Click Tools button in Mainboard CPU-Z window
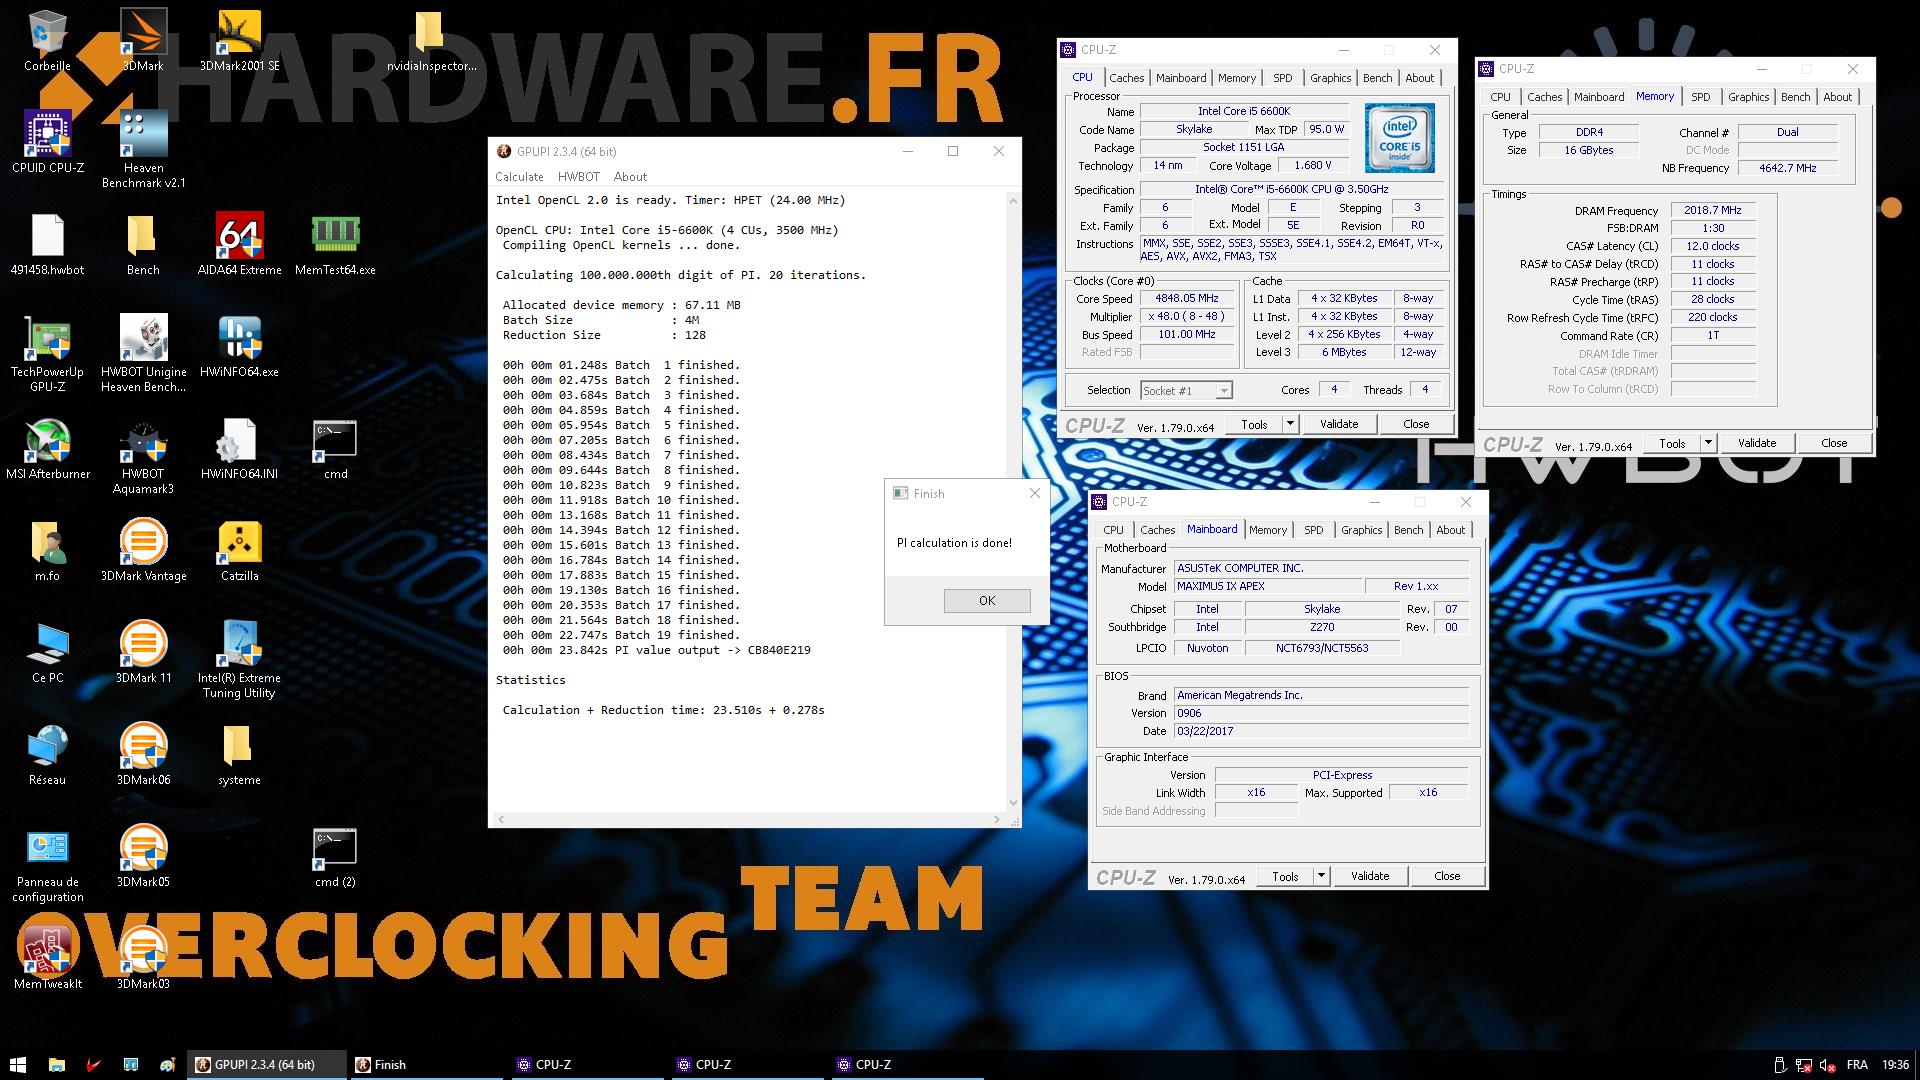The width and height of the screenshot is (1920, 1080). (1285, 876)
